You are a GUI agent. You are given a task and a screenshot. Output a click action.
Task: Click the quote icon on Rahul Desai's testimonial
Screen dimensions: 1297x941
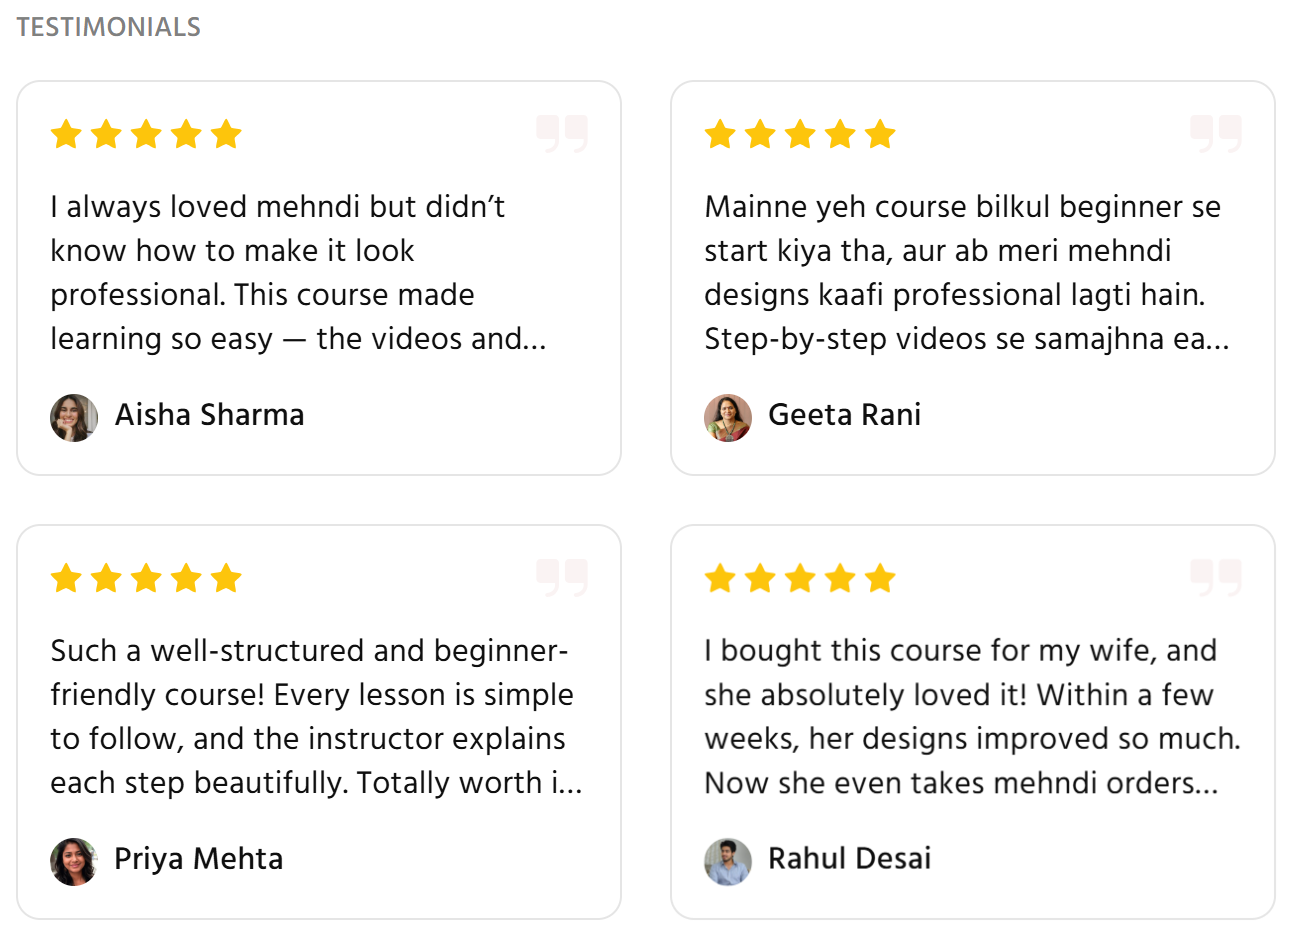(1216, 577)
